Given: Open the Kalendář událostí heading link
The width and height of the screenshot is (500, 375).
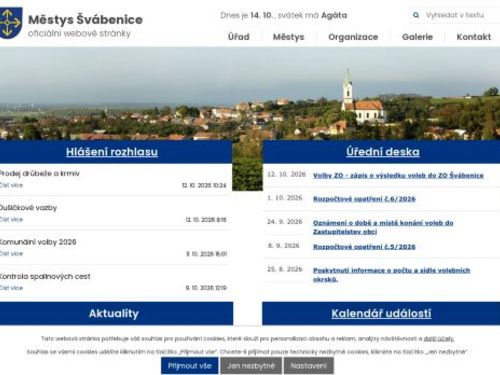Looking at the screenshot, I should coord(381,313).
